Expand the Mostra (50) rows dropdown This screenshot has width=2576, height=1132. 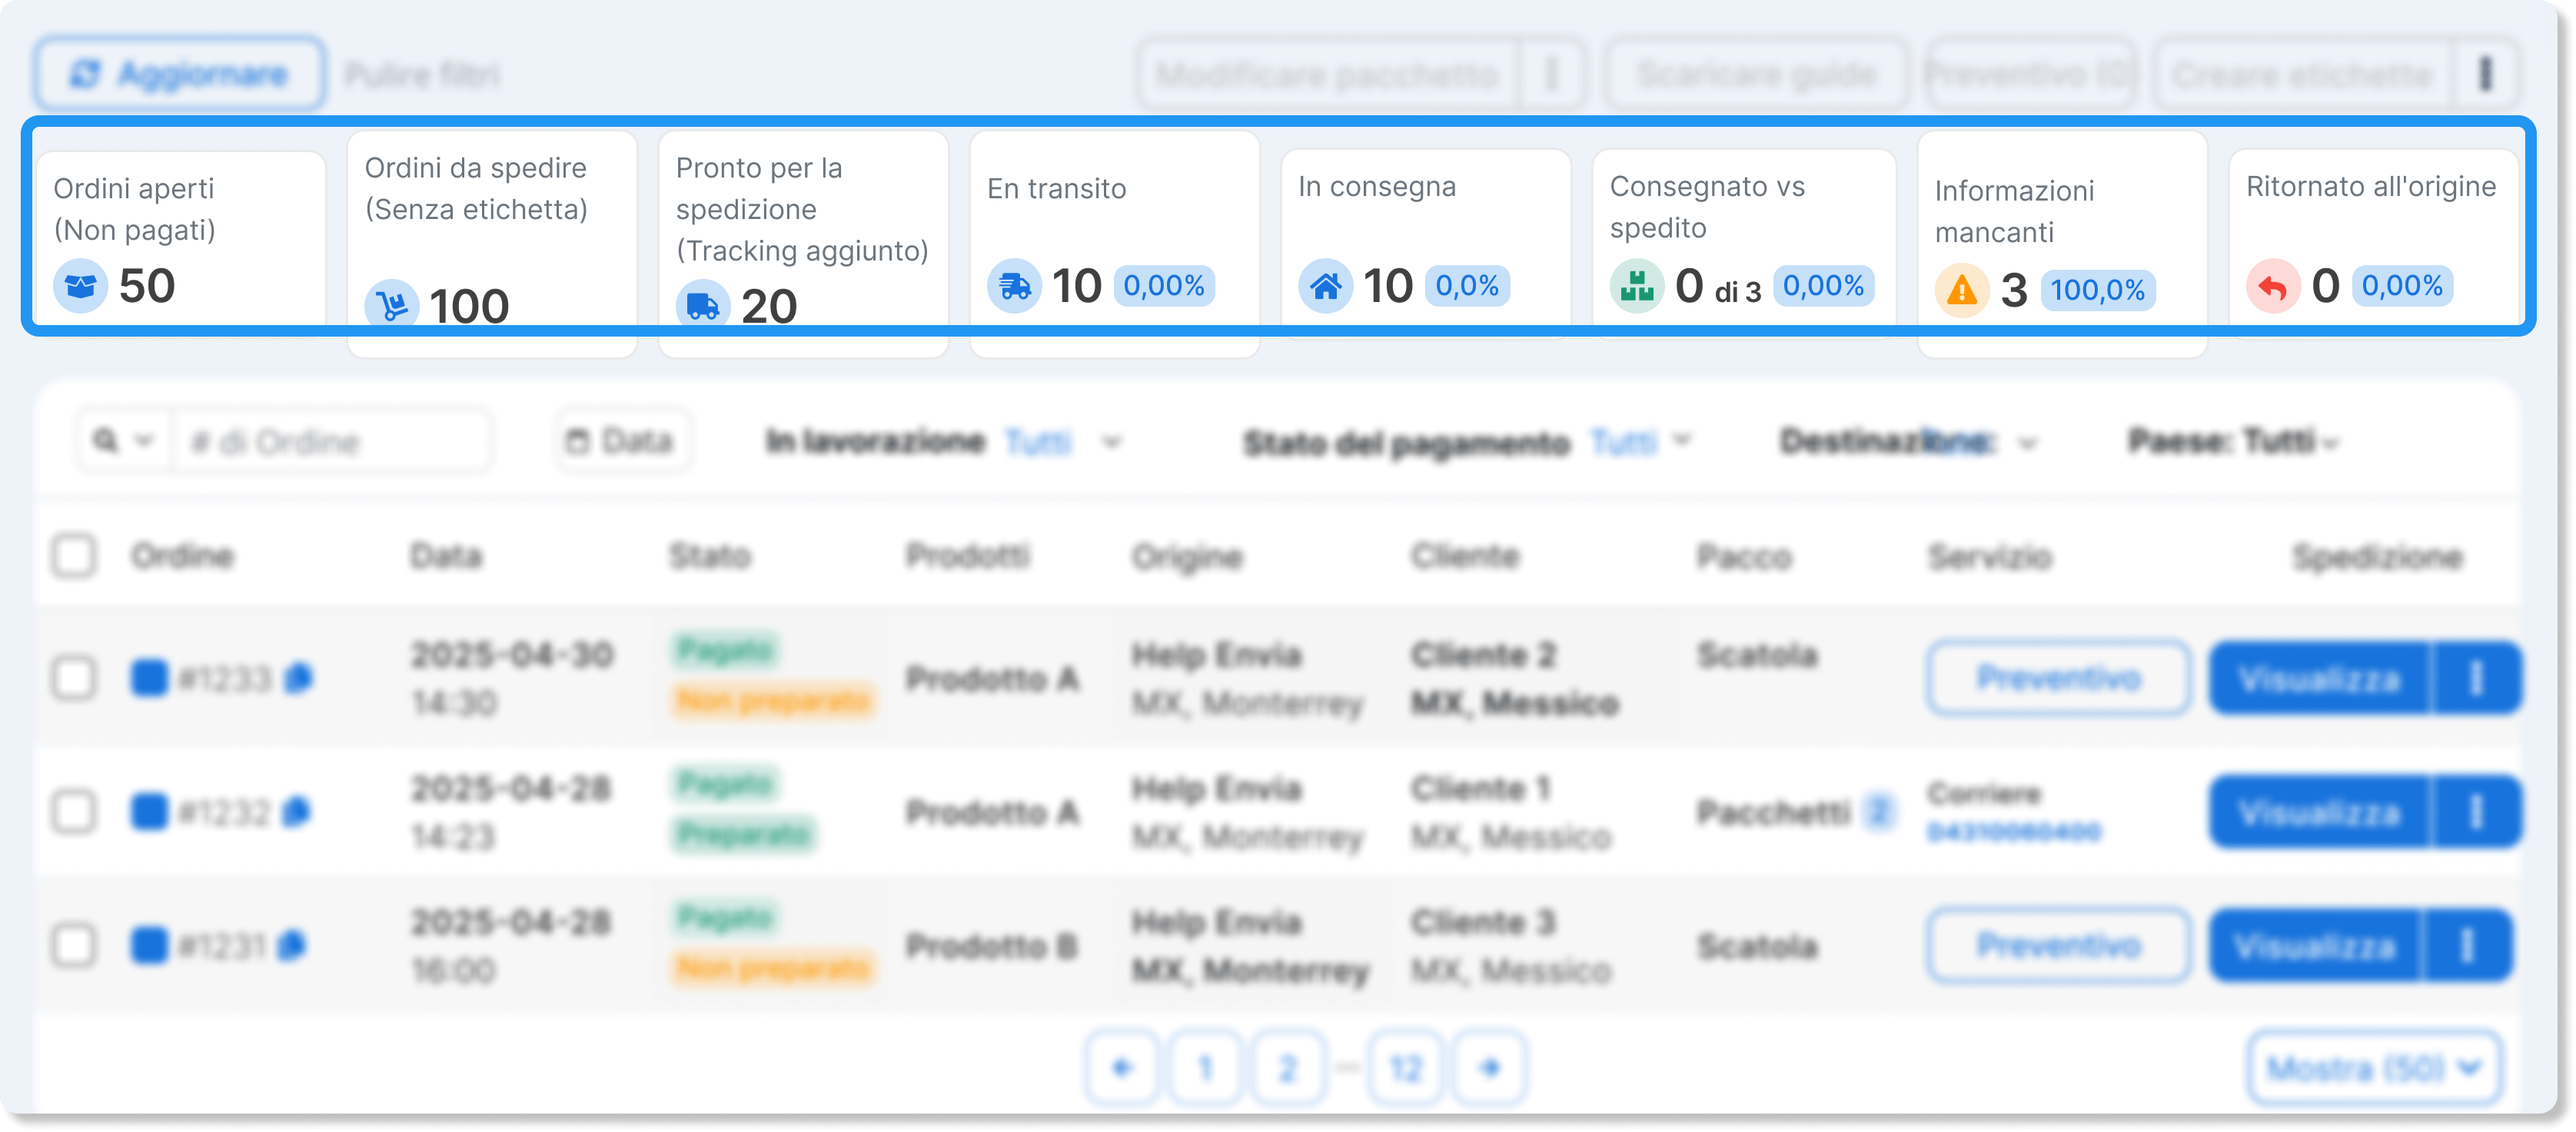click(x=2373, y=1068)
